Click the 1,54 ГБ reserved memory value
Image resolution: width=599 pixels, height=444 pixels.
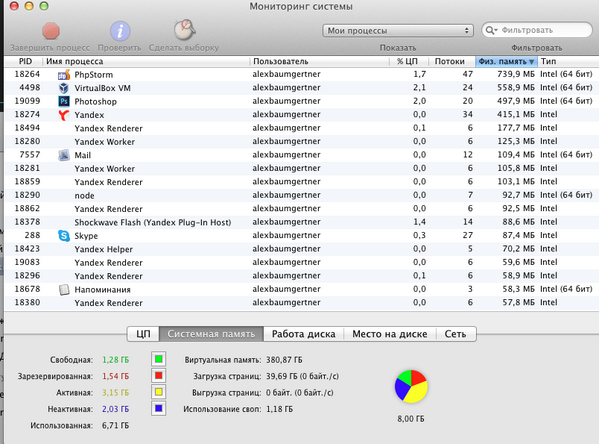[x=115, y=376]
